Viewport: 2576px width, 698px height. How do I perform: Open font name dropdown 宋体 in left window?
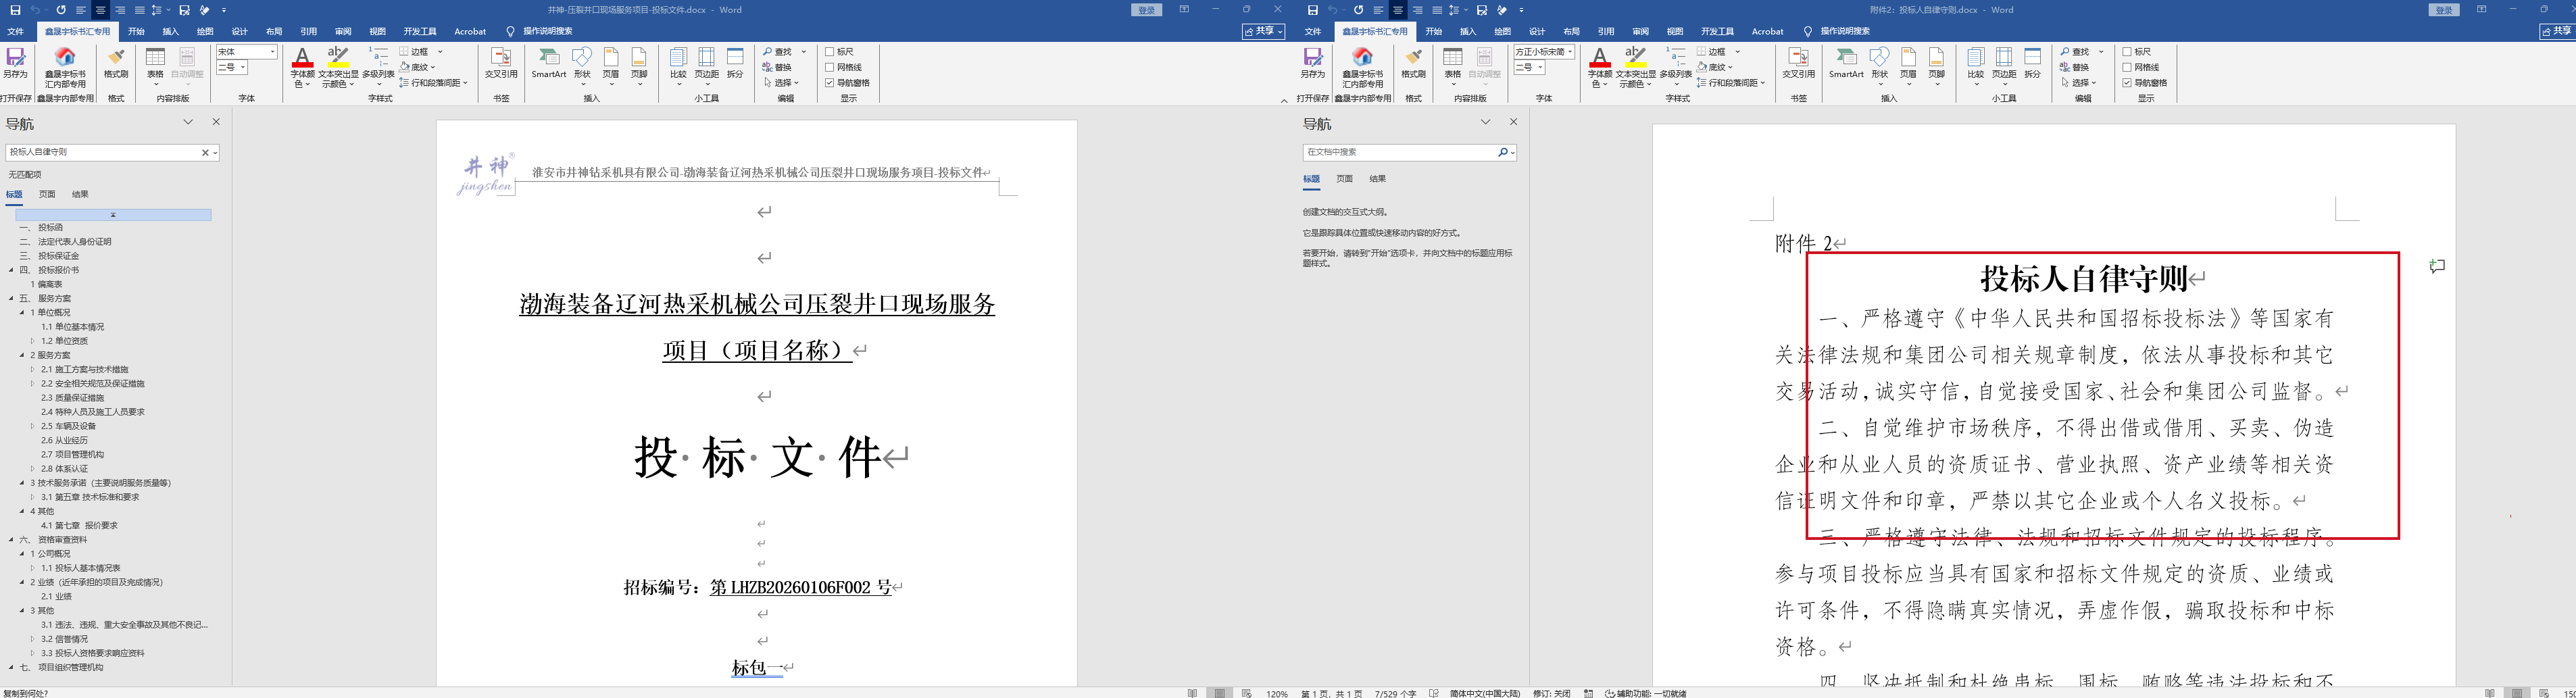click(272, 52)
